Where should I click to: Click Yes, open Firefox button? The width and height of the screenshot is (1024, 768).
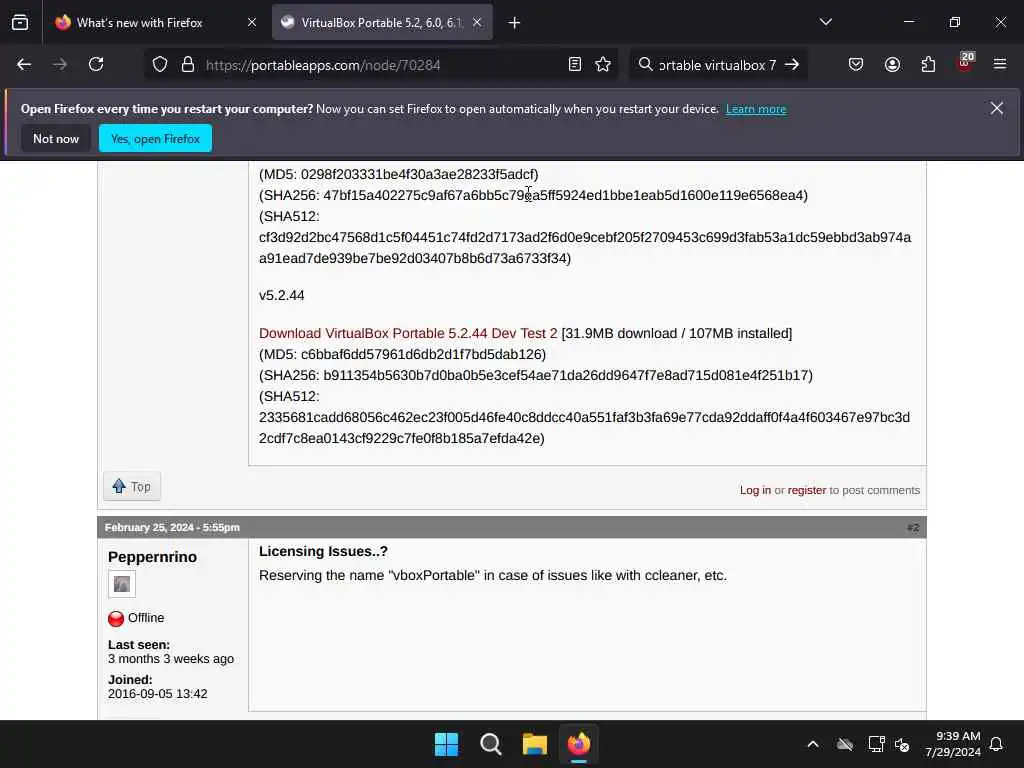click(155, 138)
